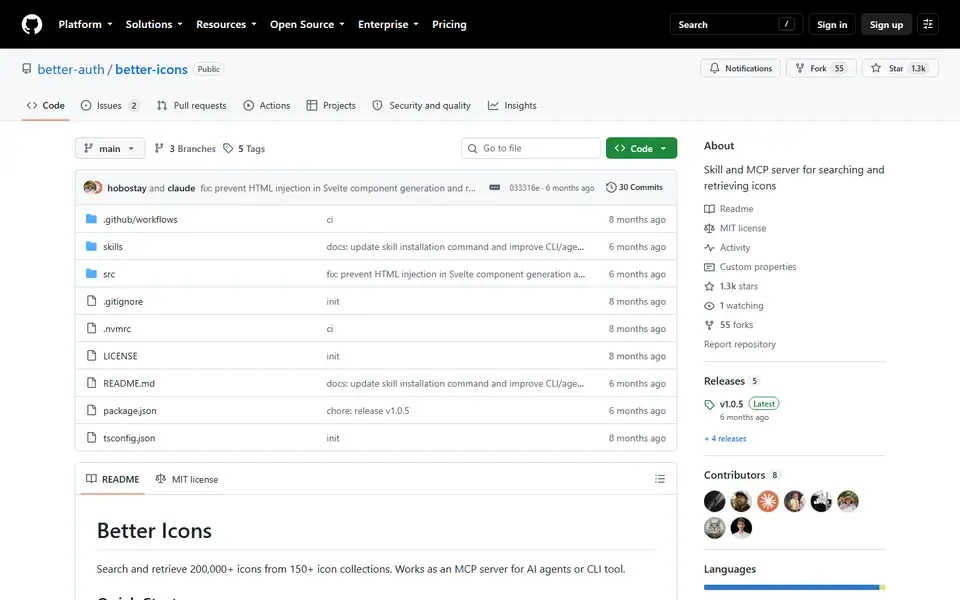The image size is (960, 600).
Task: Click the .github/workflows folder icon
Action: pyautogui.click(x=91, y=219)
